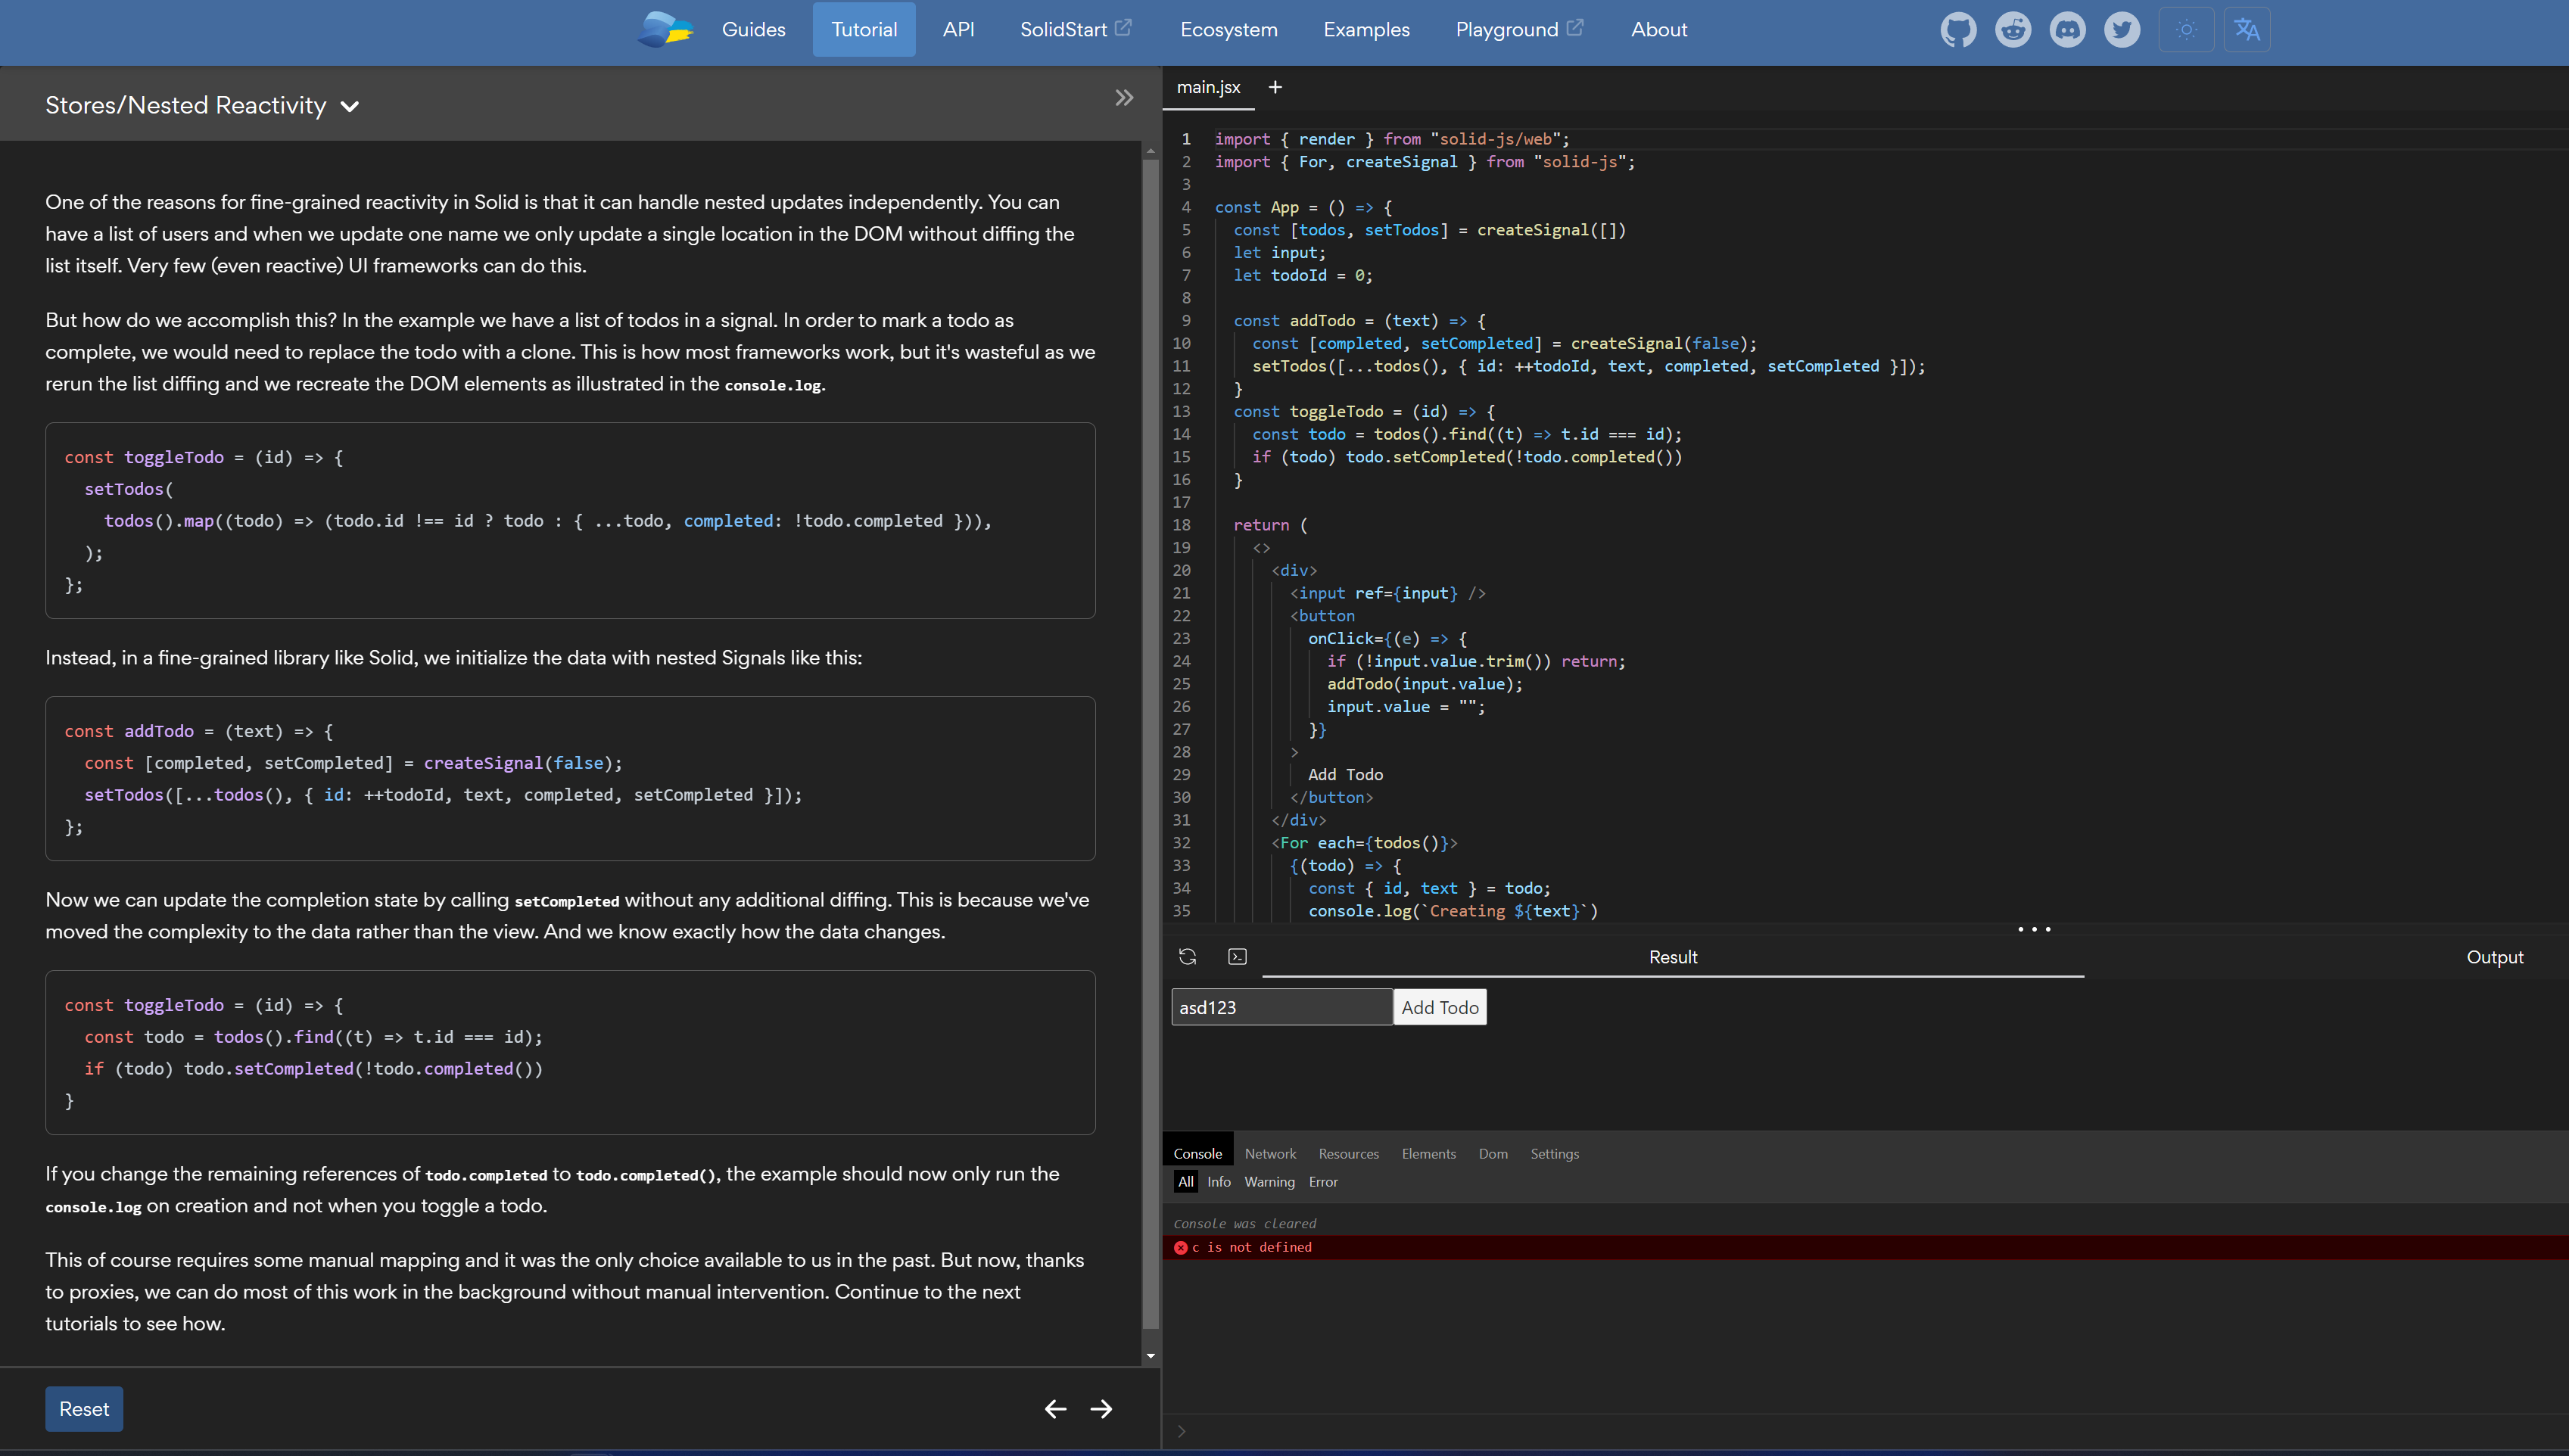Toggle light/dark theme sun button
This screenshot has width=2569, height=1456.
(2186, 30)
